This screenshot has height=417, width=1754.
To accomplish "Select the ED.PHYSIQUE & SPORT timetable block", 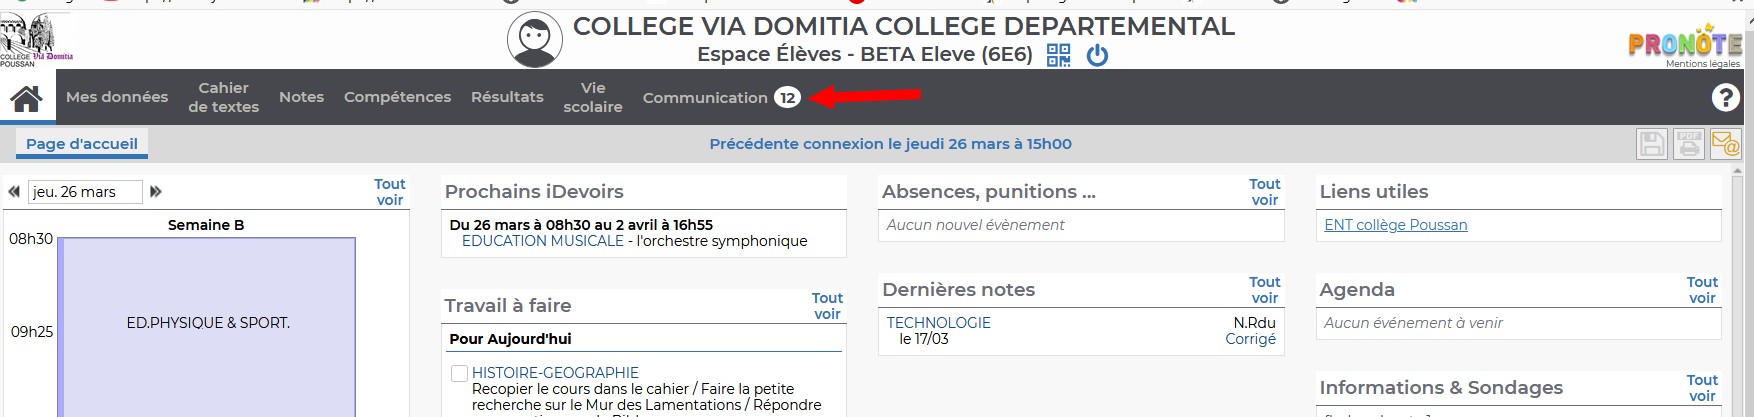I will pos(208,327).
